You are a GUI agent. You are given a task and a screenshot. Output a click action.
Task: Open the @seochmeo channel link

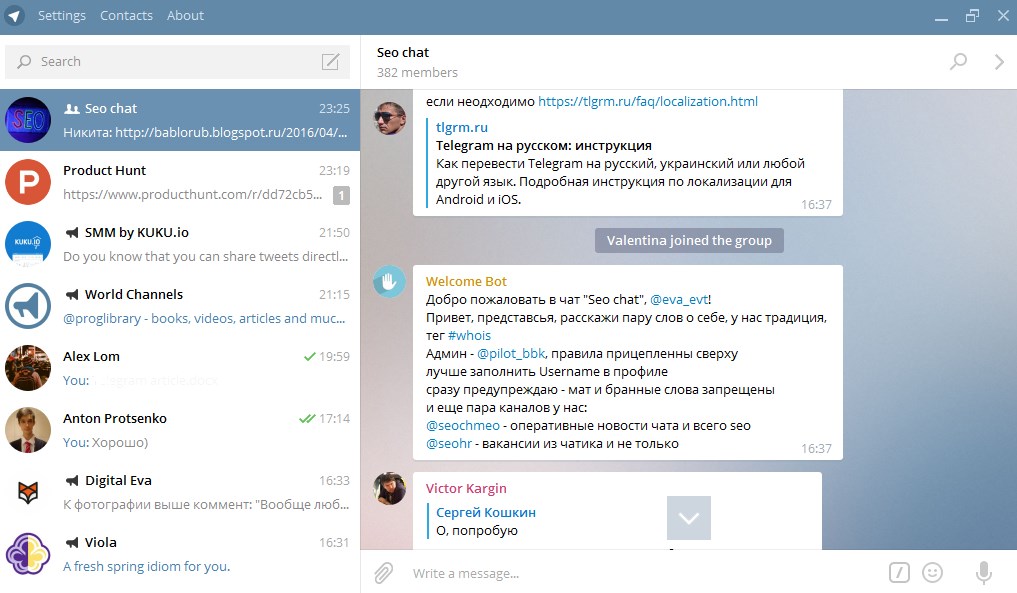pos(463,425)
